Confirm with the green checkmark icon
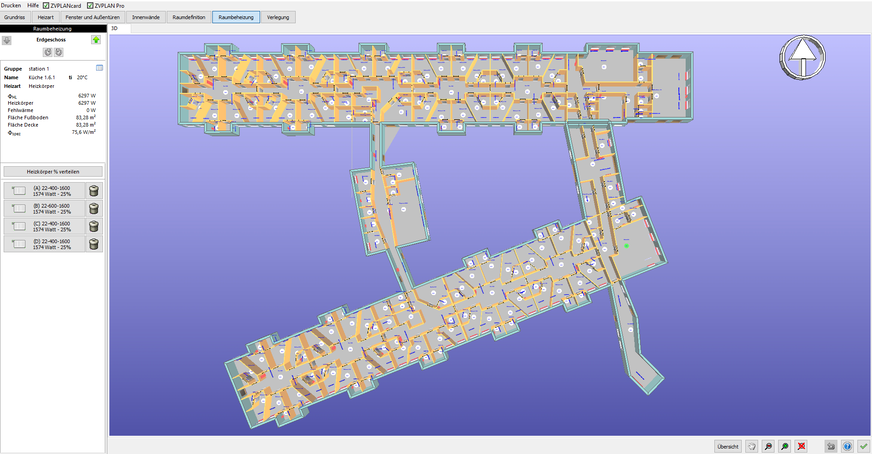 pyautogui.click(x=863, y=445)
